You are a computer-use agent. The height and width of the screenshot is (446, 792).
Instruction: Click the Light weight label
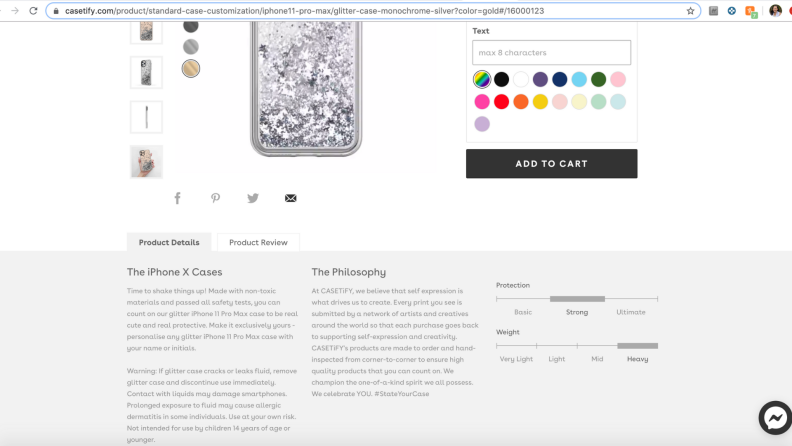pos(557,359)
